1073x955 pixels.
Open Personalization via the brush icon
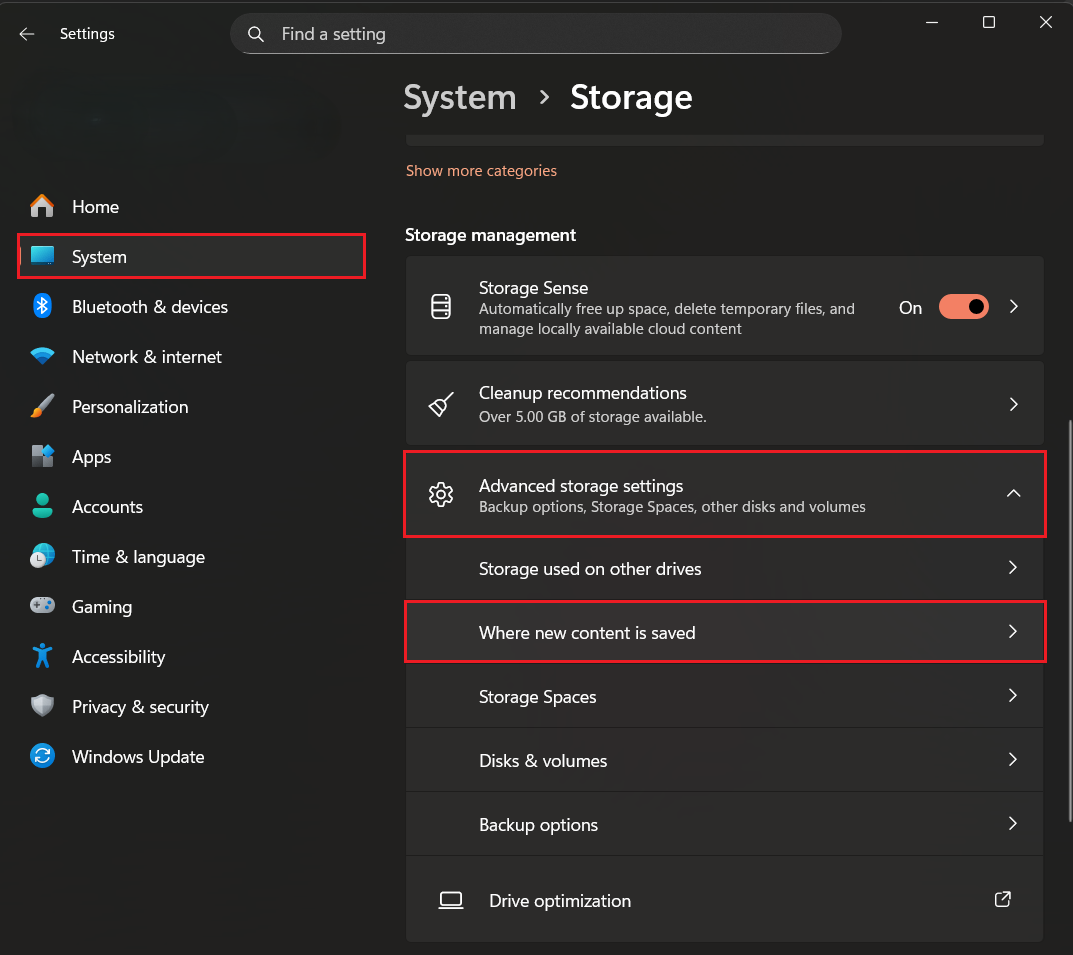pos(40,406)
